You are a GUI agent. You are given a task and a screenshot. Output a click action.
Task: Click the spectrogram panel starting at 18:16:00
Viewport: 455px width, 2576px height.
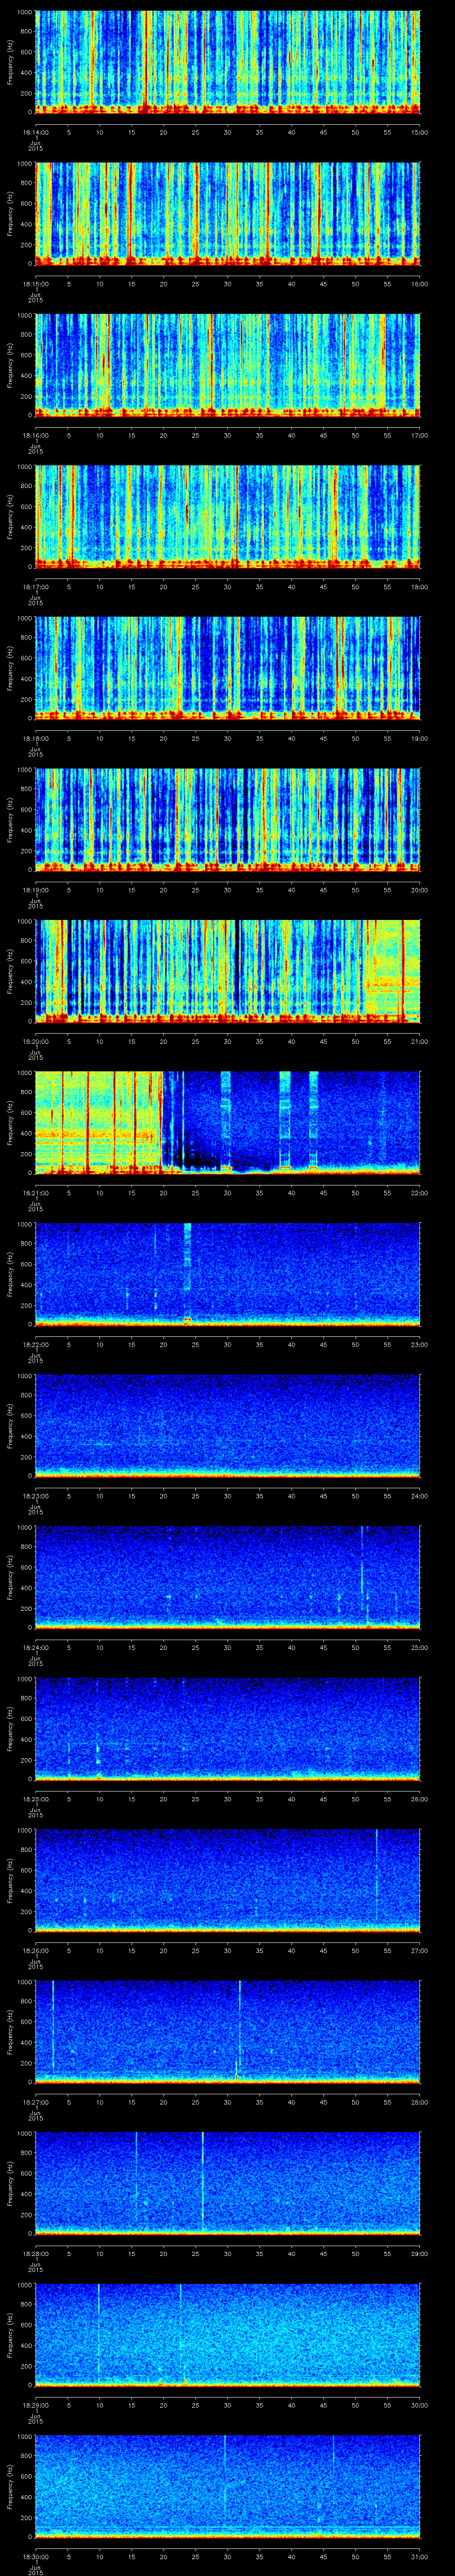click(228, 366)
